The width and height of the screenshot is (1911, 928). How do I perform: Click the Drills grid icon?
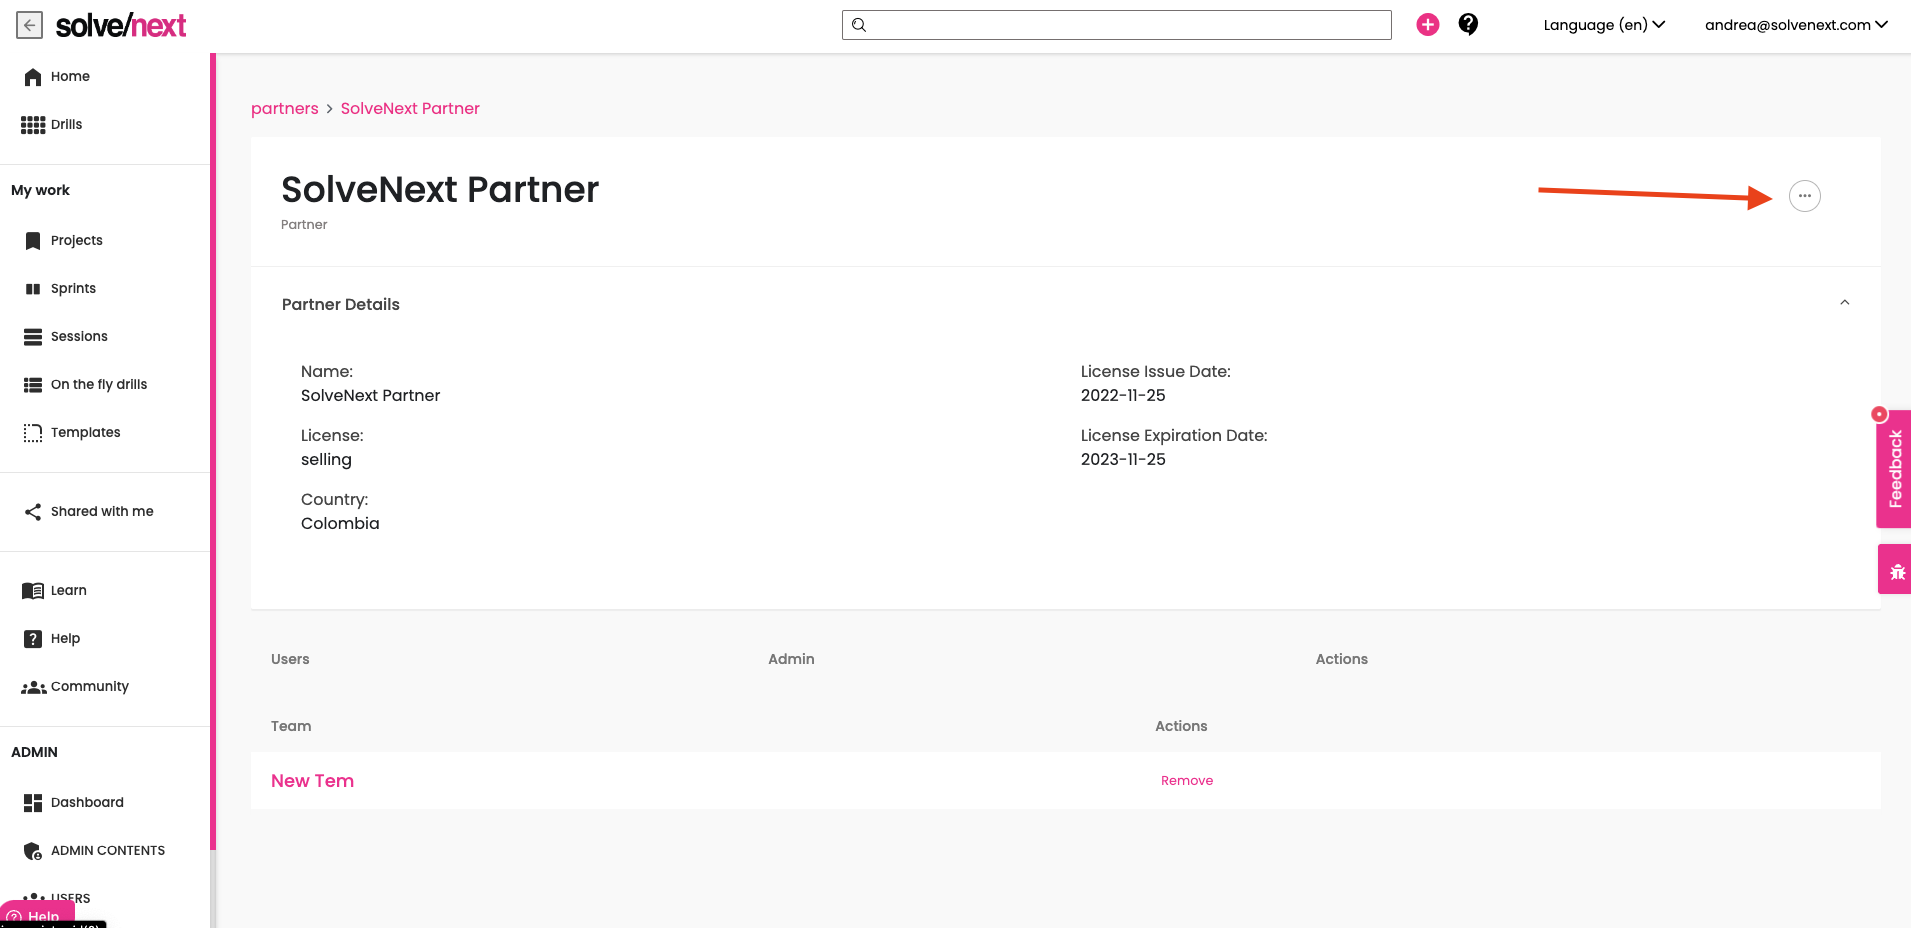tap(33, 125)
